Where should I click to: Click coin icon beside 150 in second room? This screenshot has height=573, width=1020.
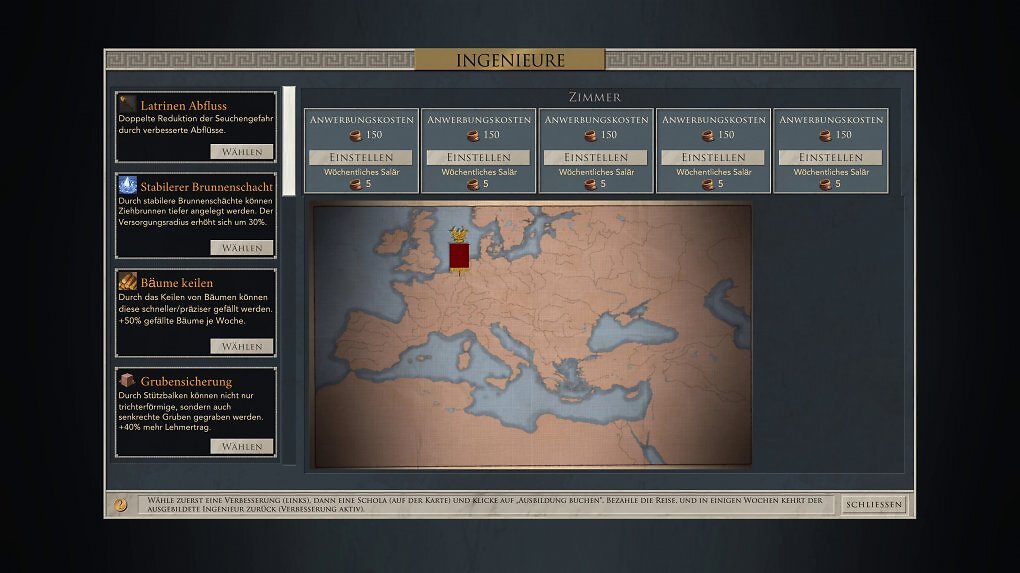click(473, 135)
